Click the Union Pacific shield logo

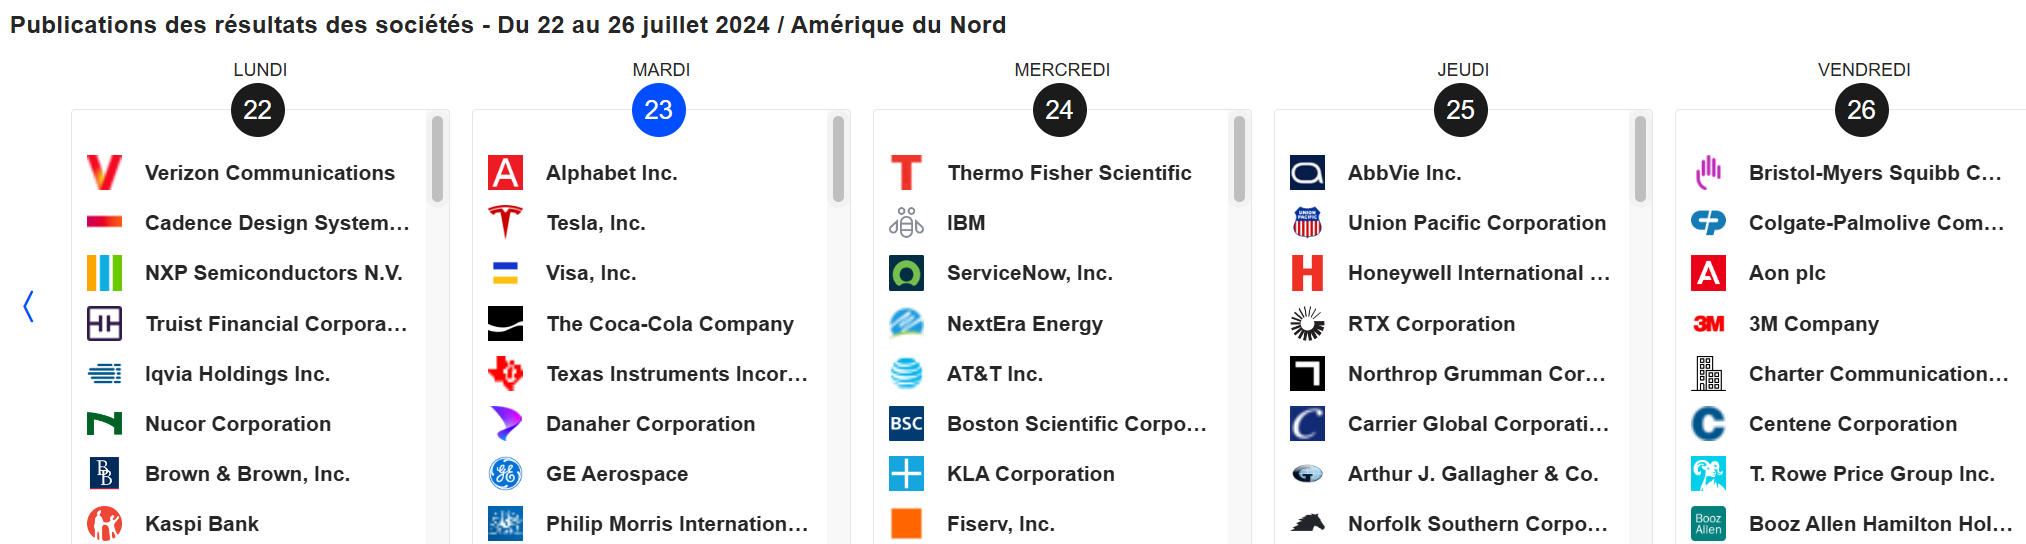pyautogui.click(x=1307, y=222)
